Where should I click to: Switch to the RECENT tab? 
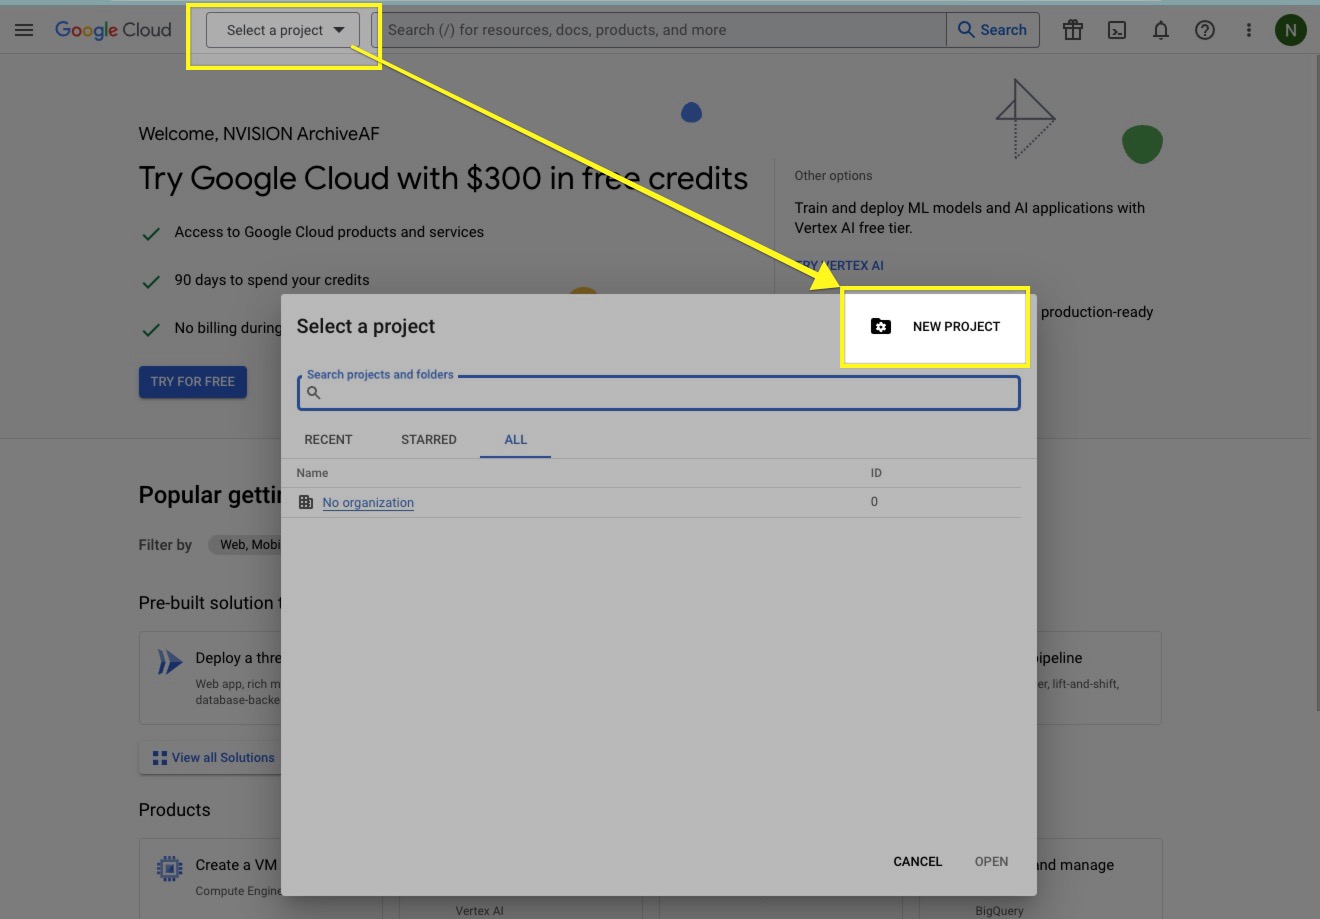tap(328, 440)
